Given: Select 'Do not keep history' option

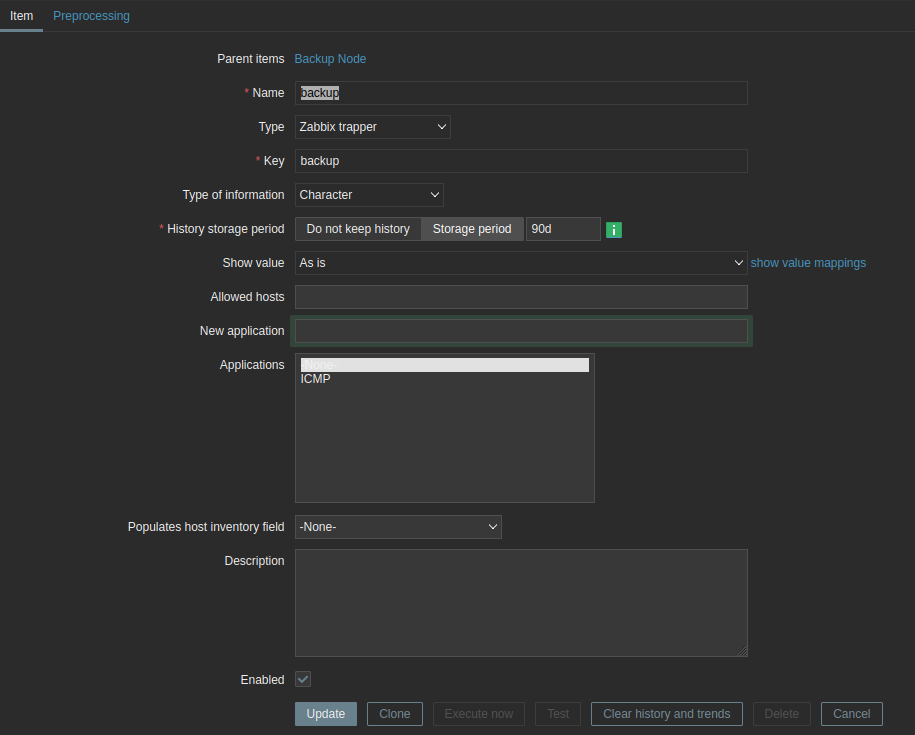Looking at the screenshot, I should click(358, 229).
